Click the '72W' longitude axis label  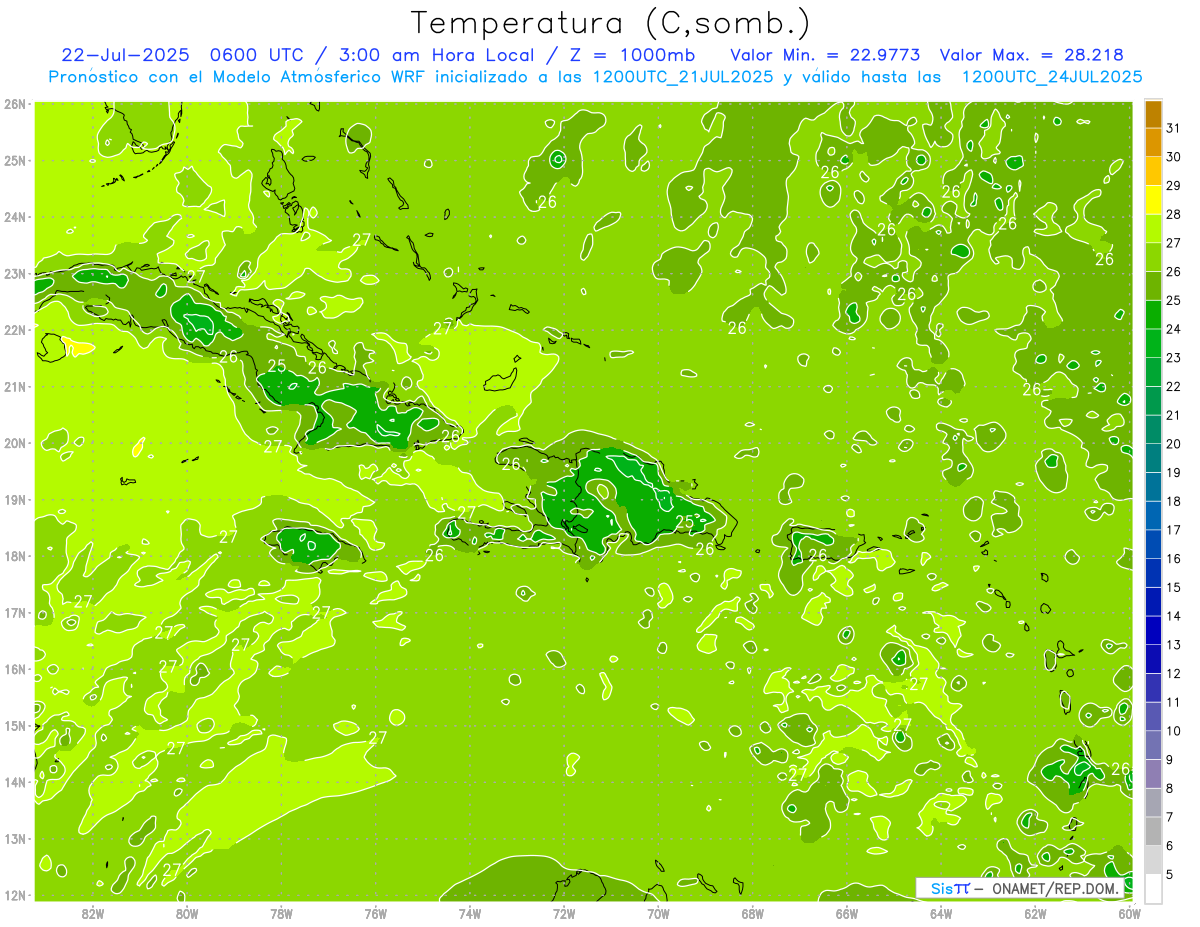564,913
